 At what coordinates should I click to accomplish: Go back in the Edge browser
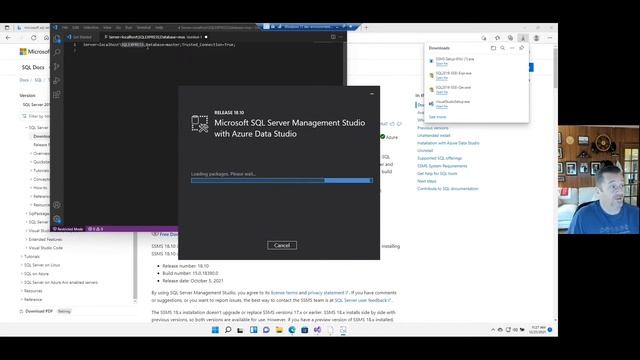pos(9,38)
